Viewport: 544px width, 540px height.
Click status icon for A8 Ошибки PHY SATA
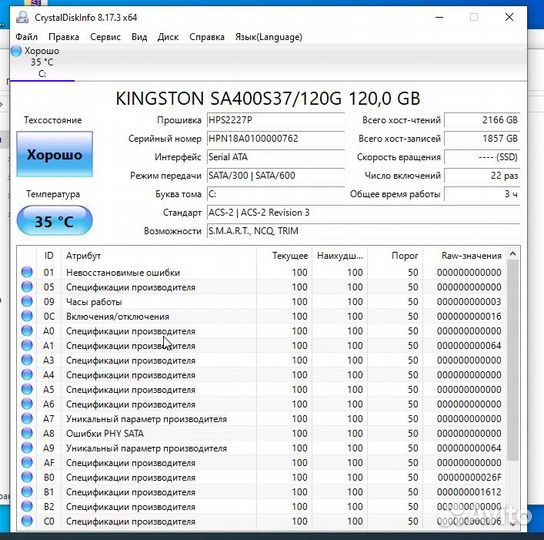(x=27, y=433)
